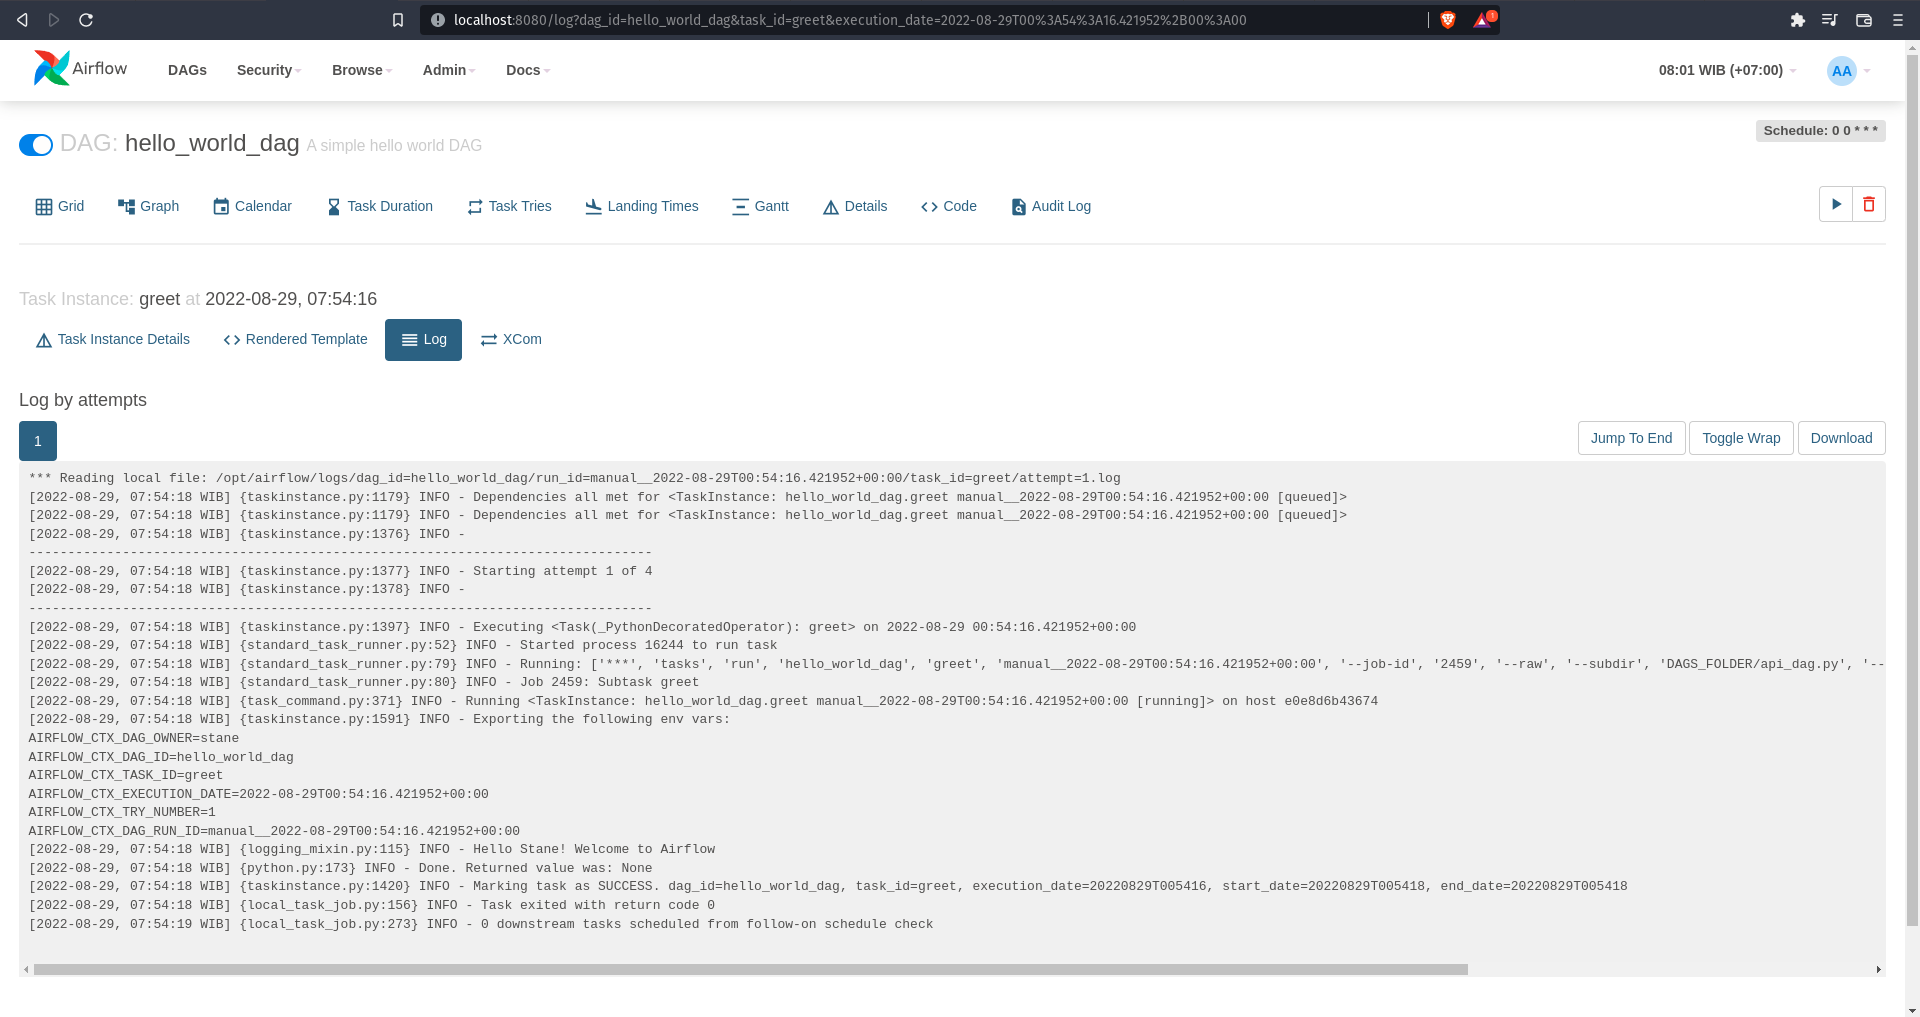Go back with browser back arrow
Screen dimensions: 1920x1017
(22, 20)
